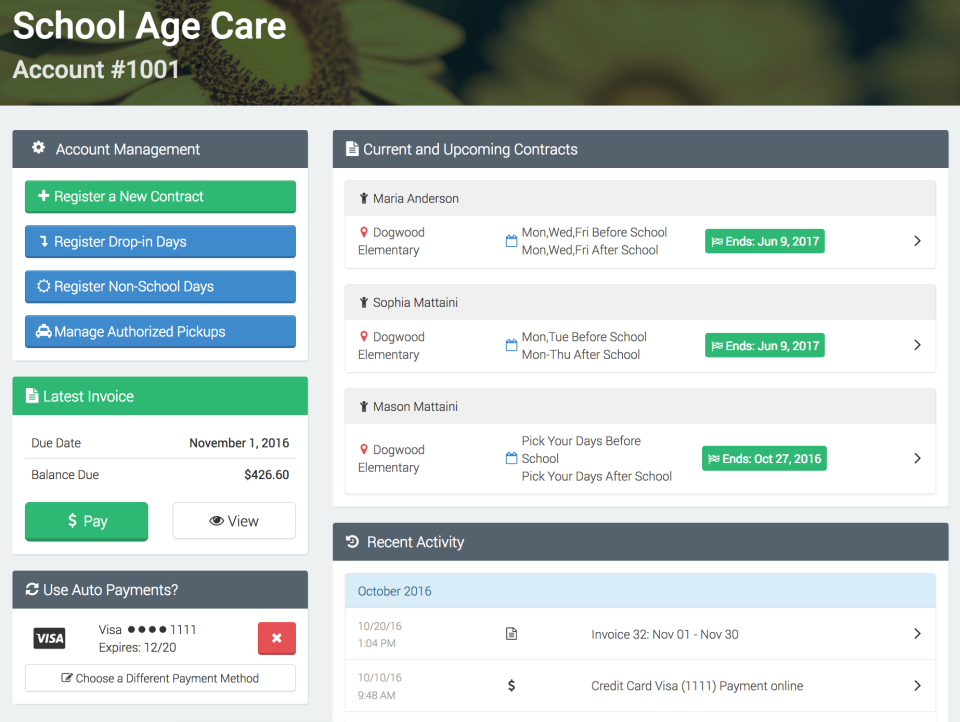This screenshot has width=960, height=722.
Task: Remove the Visa auto payment card
Action: tap(277, 638)
